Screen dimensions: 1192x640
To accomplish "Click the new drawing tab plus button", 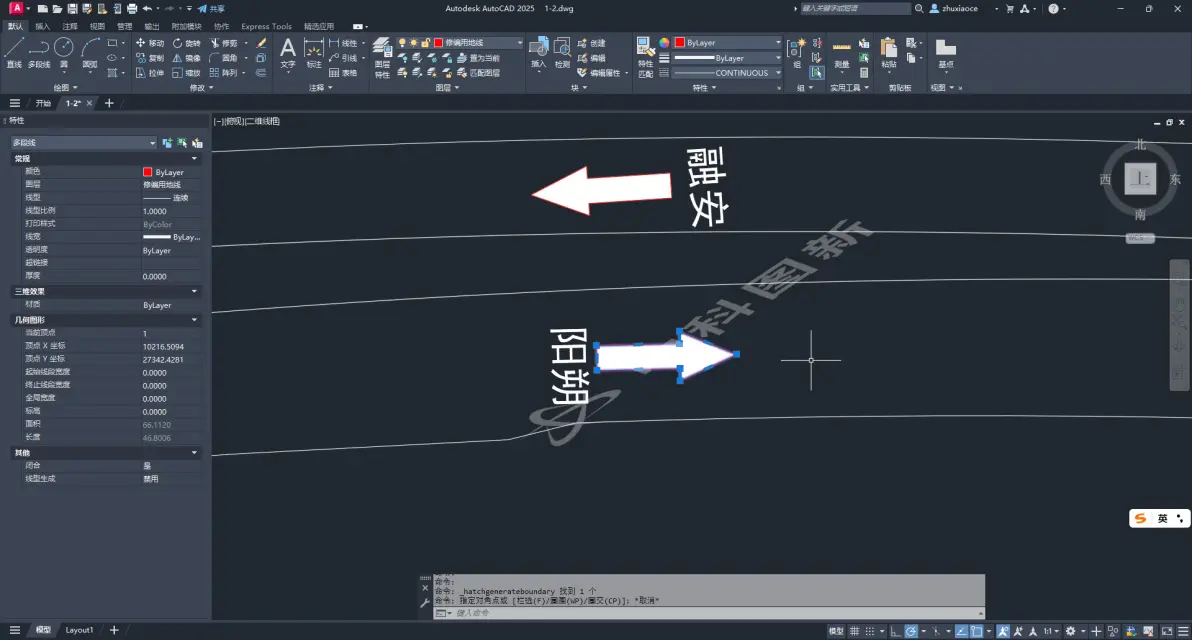I will pos(109,103).
